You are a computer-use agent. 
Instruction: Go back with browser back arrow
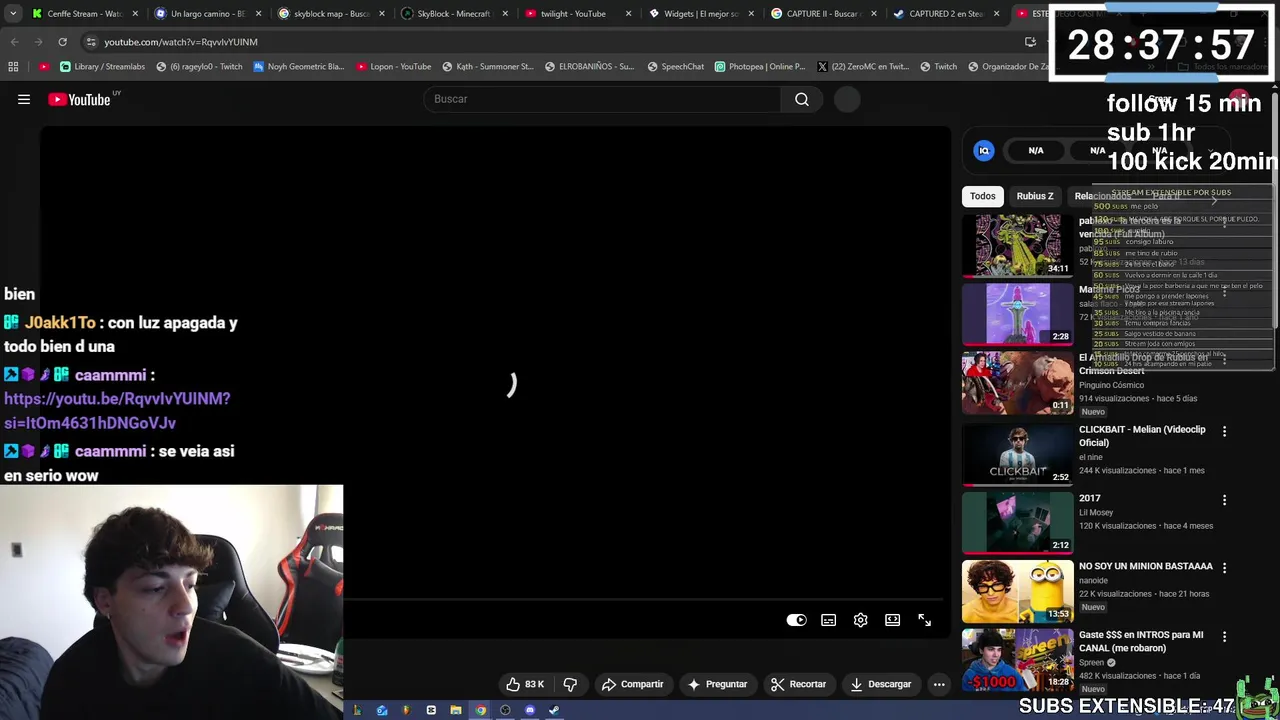click(14, 42)
